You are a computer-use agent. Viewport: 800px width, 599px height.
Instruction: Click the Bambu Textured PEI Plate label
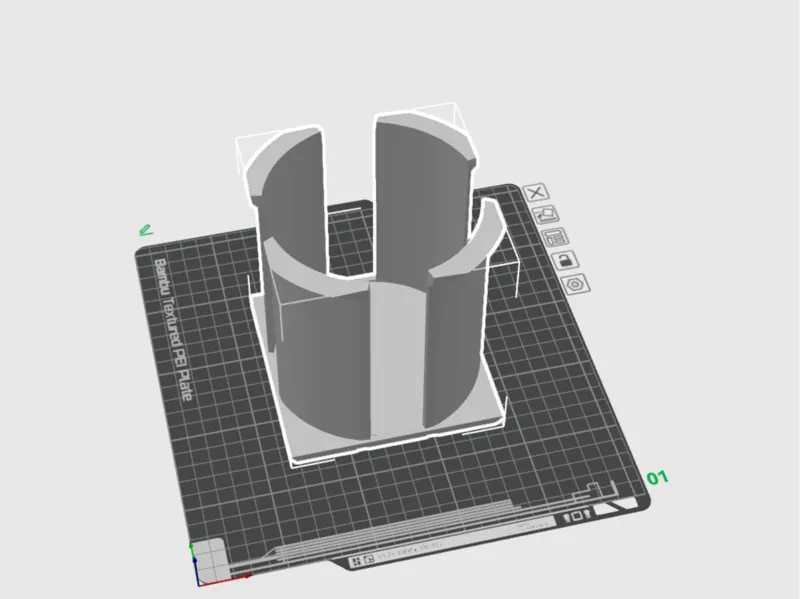tap(173, 330)
